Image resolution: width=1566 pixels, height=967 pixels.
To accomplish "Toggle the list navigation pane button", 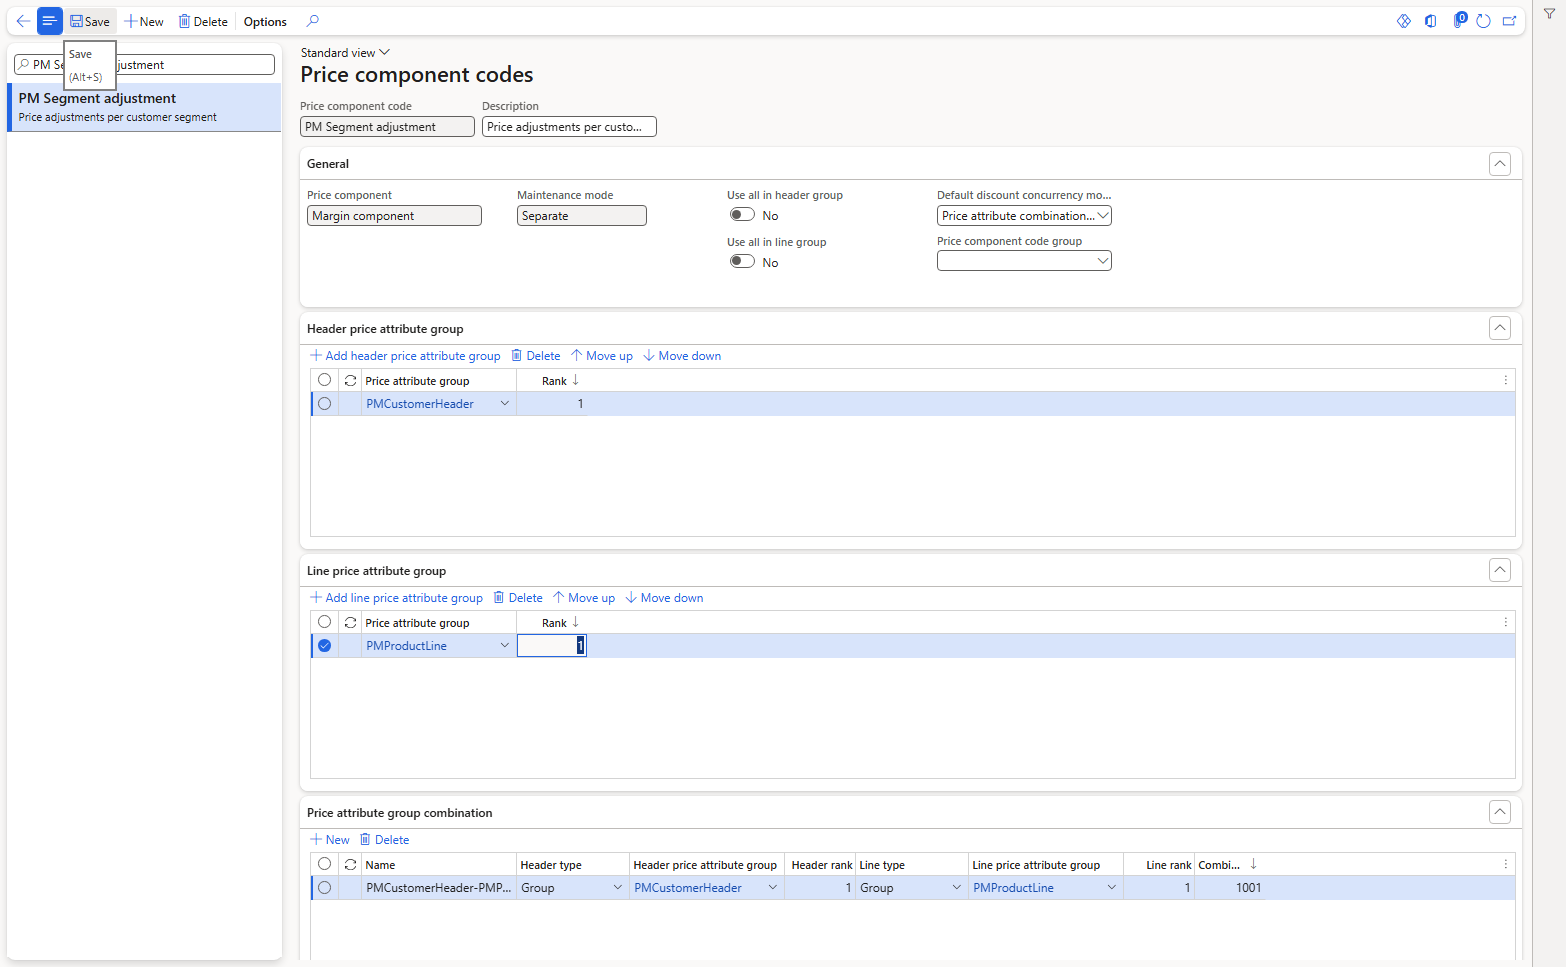I will 49,21.
